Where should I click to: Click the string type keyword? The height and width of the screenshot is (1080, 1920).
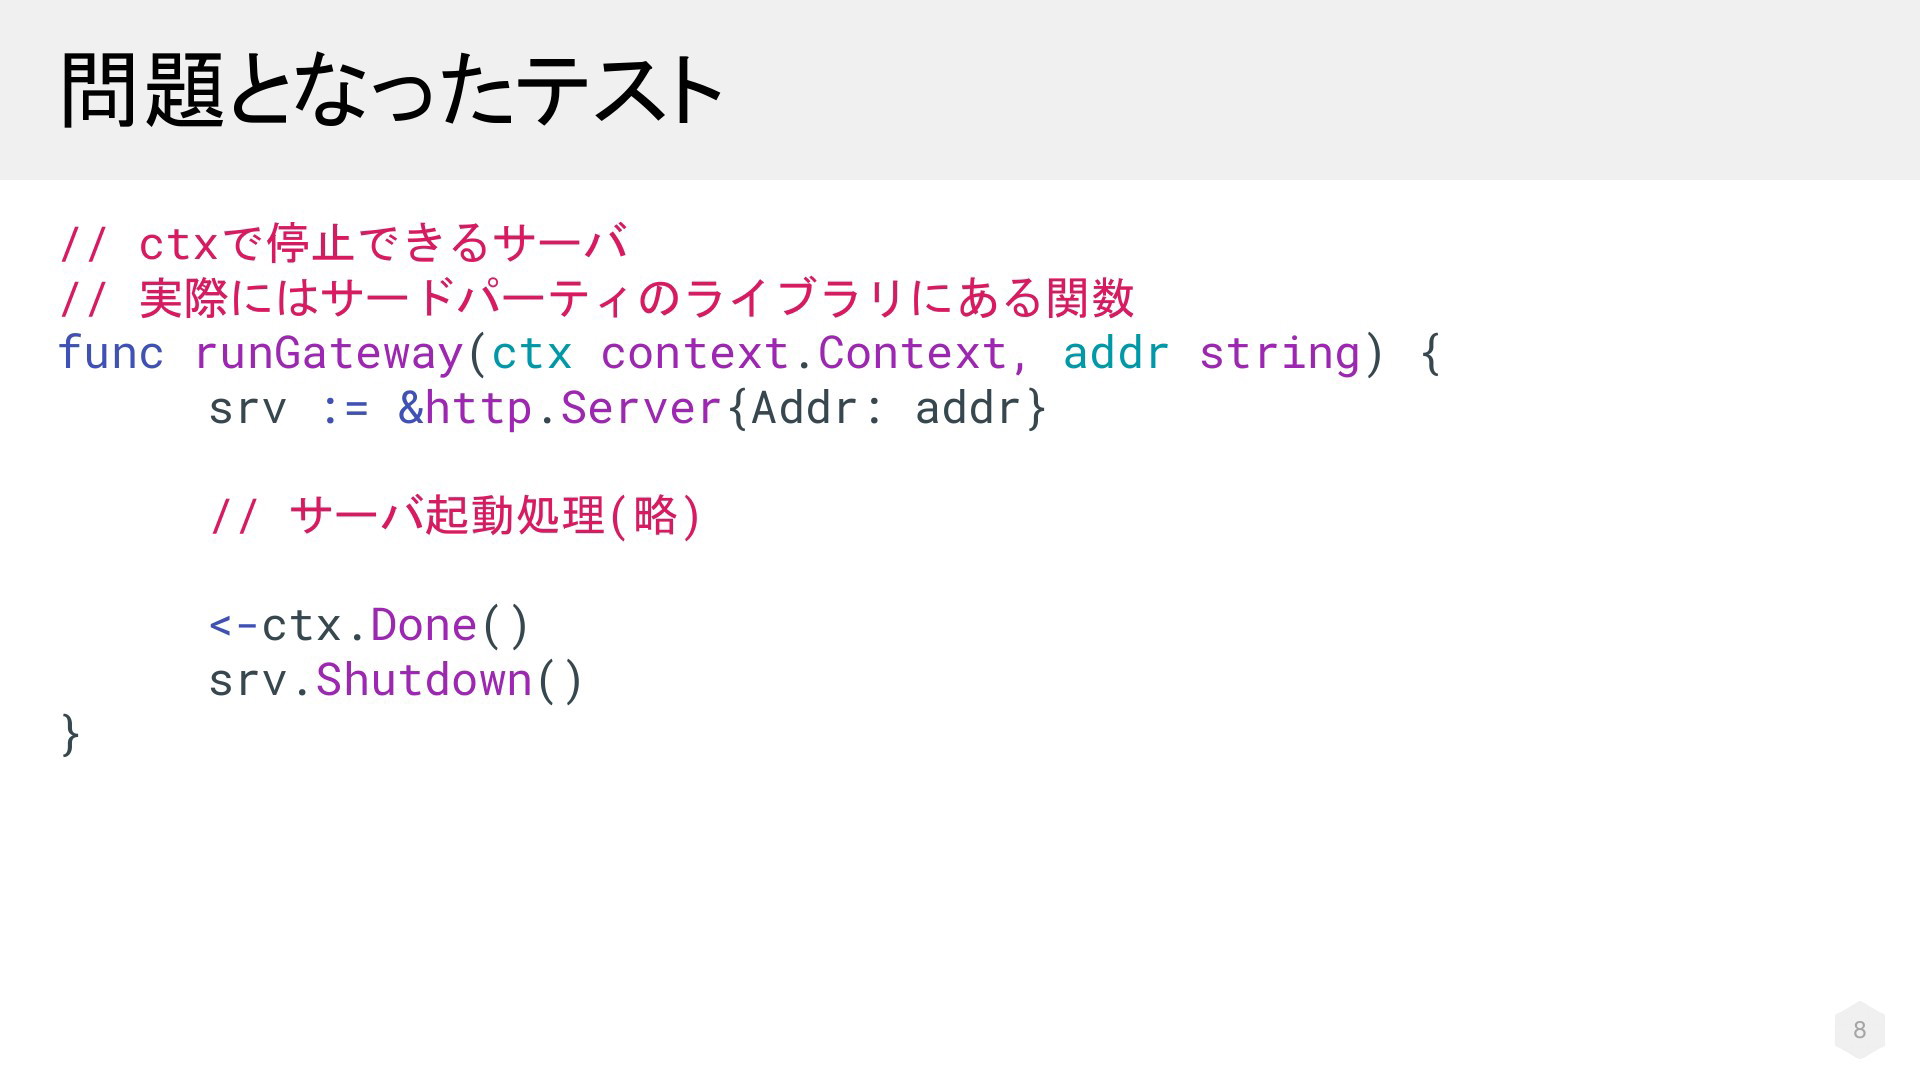click(x=1280, y=353)
